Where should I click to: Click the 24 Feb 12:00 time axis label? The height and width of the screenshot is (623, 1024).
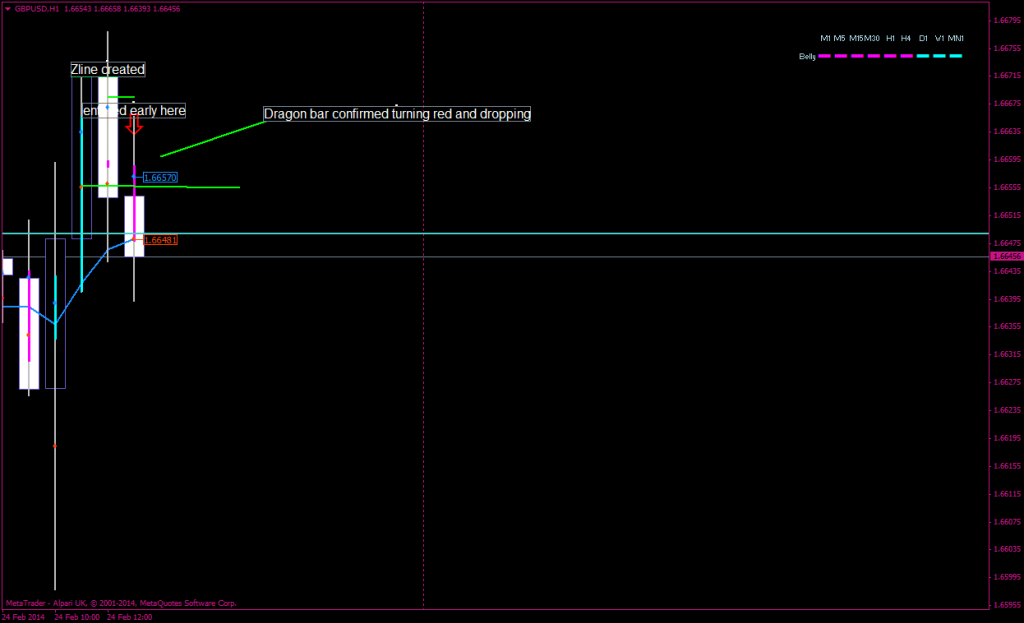(129, 617)
